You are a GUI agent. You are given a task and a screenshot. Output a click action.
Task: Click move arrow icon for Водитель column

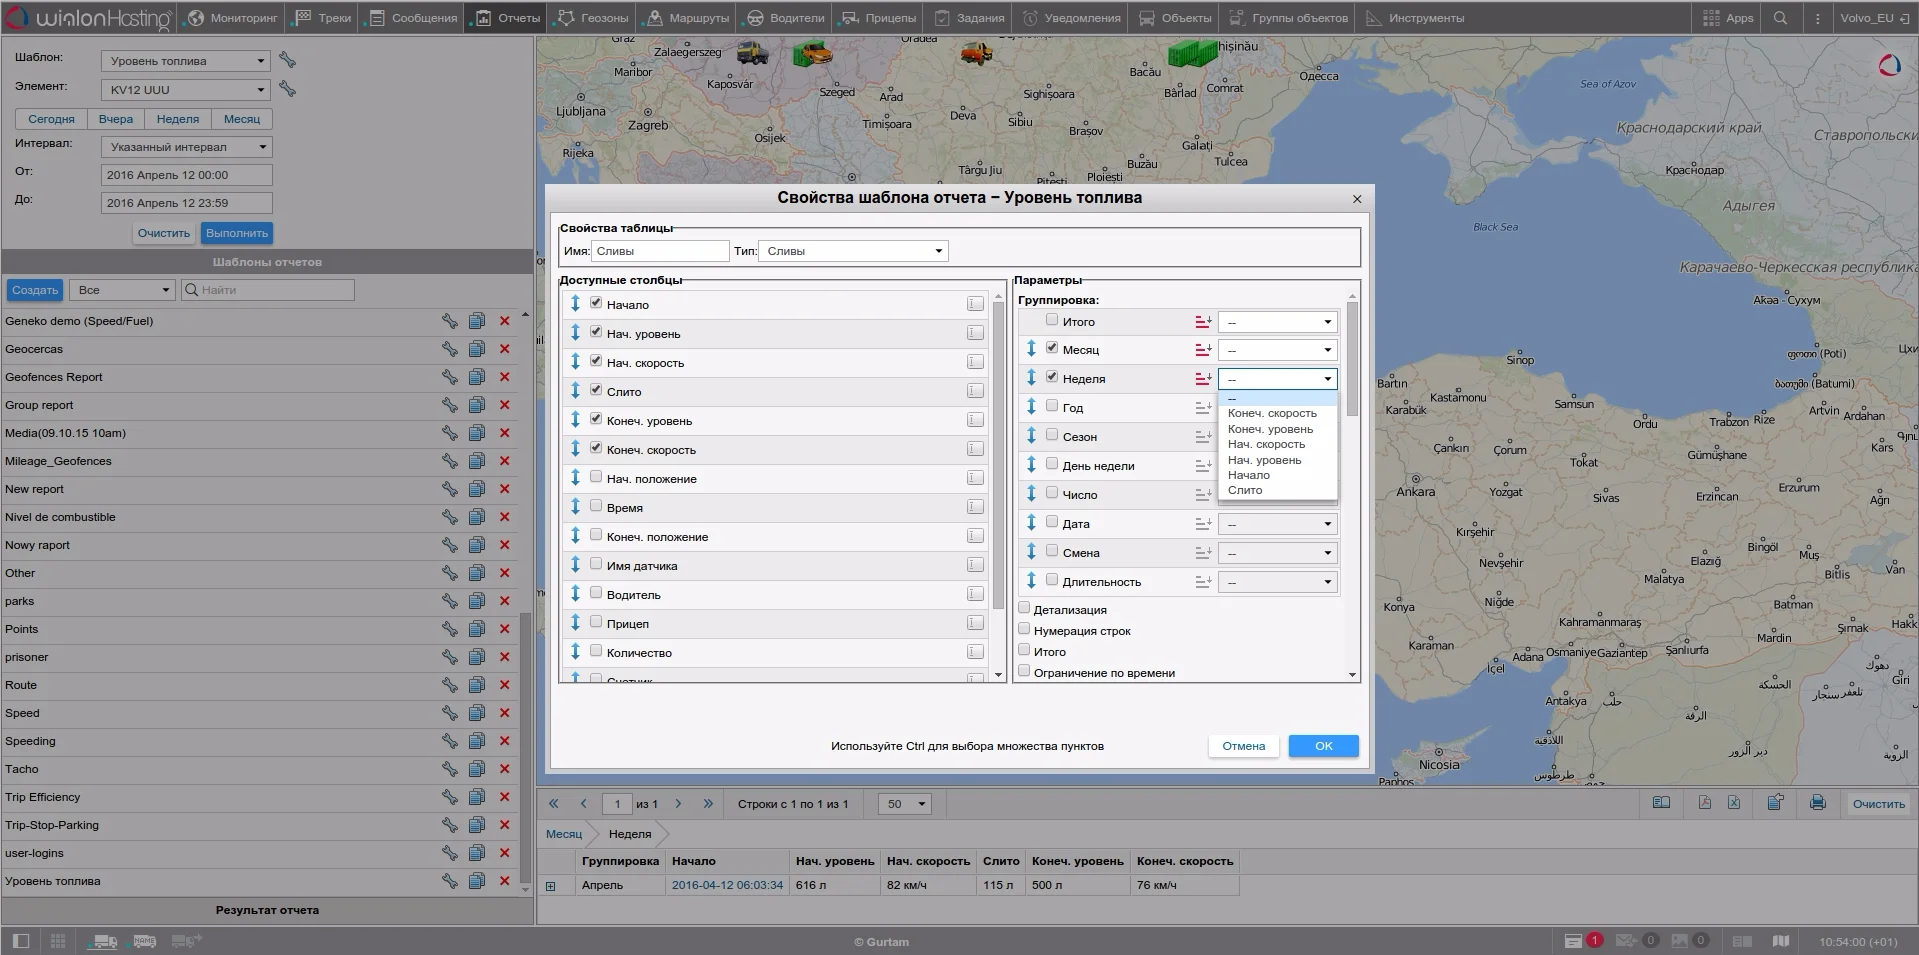coord(576,594)
